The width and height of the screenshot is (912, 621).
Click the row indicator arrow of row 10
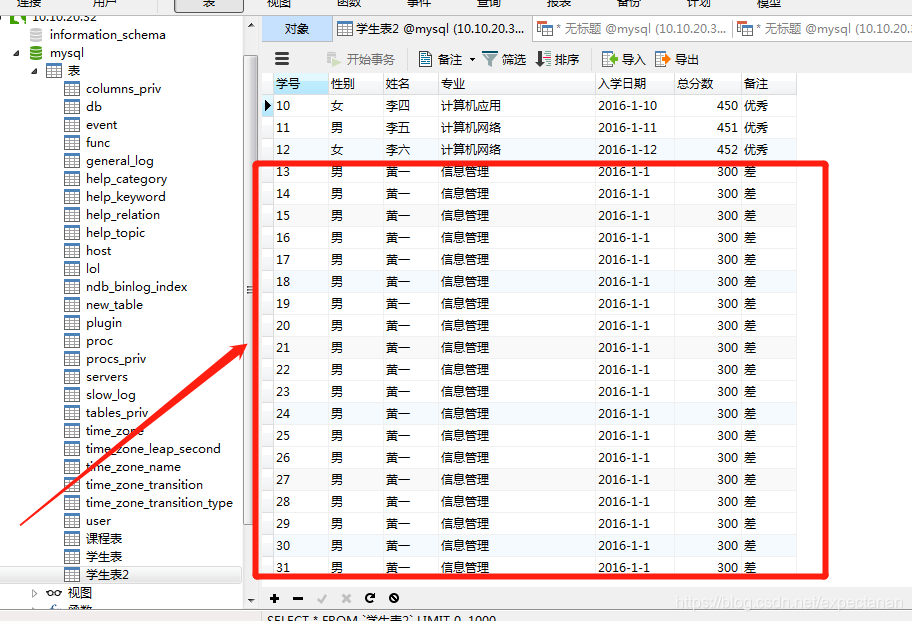[268, 106]
